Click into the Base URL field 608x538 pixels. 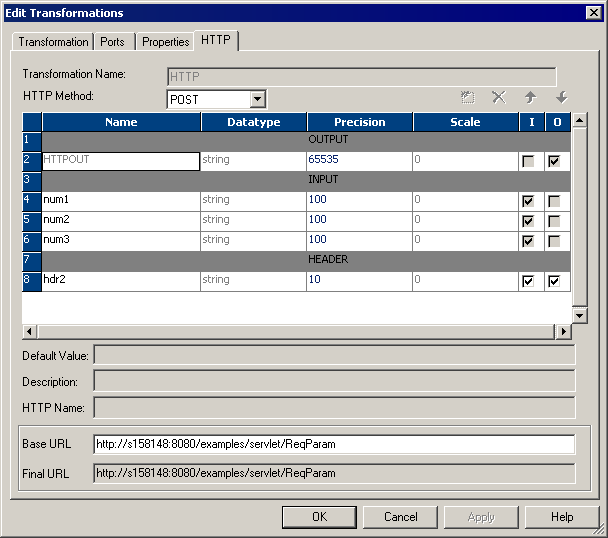click(333, 444)
